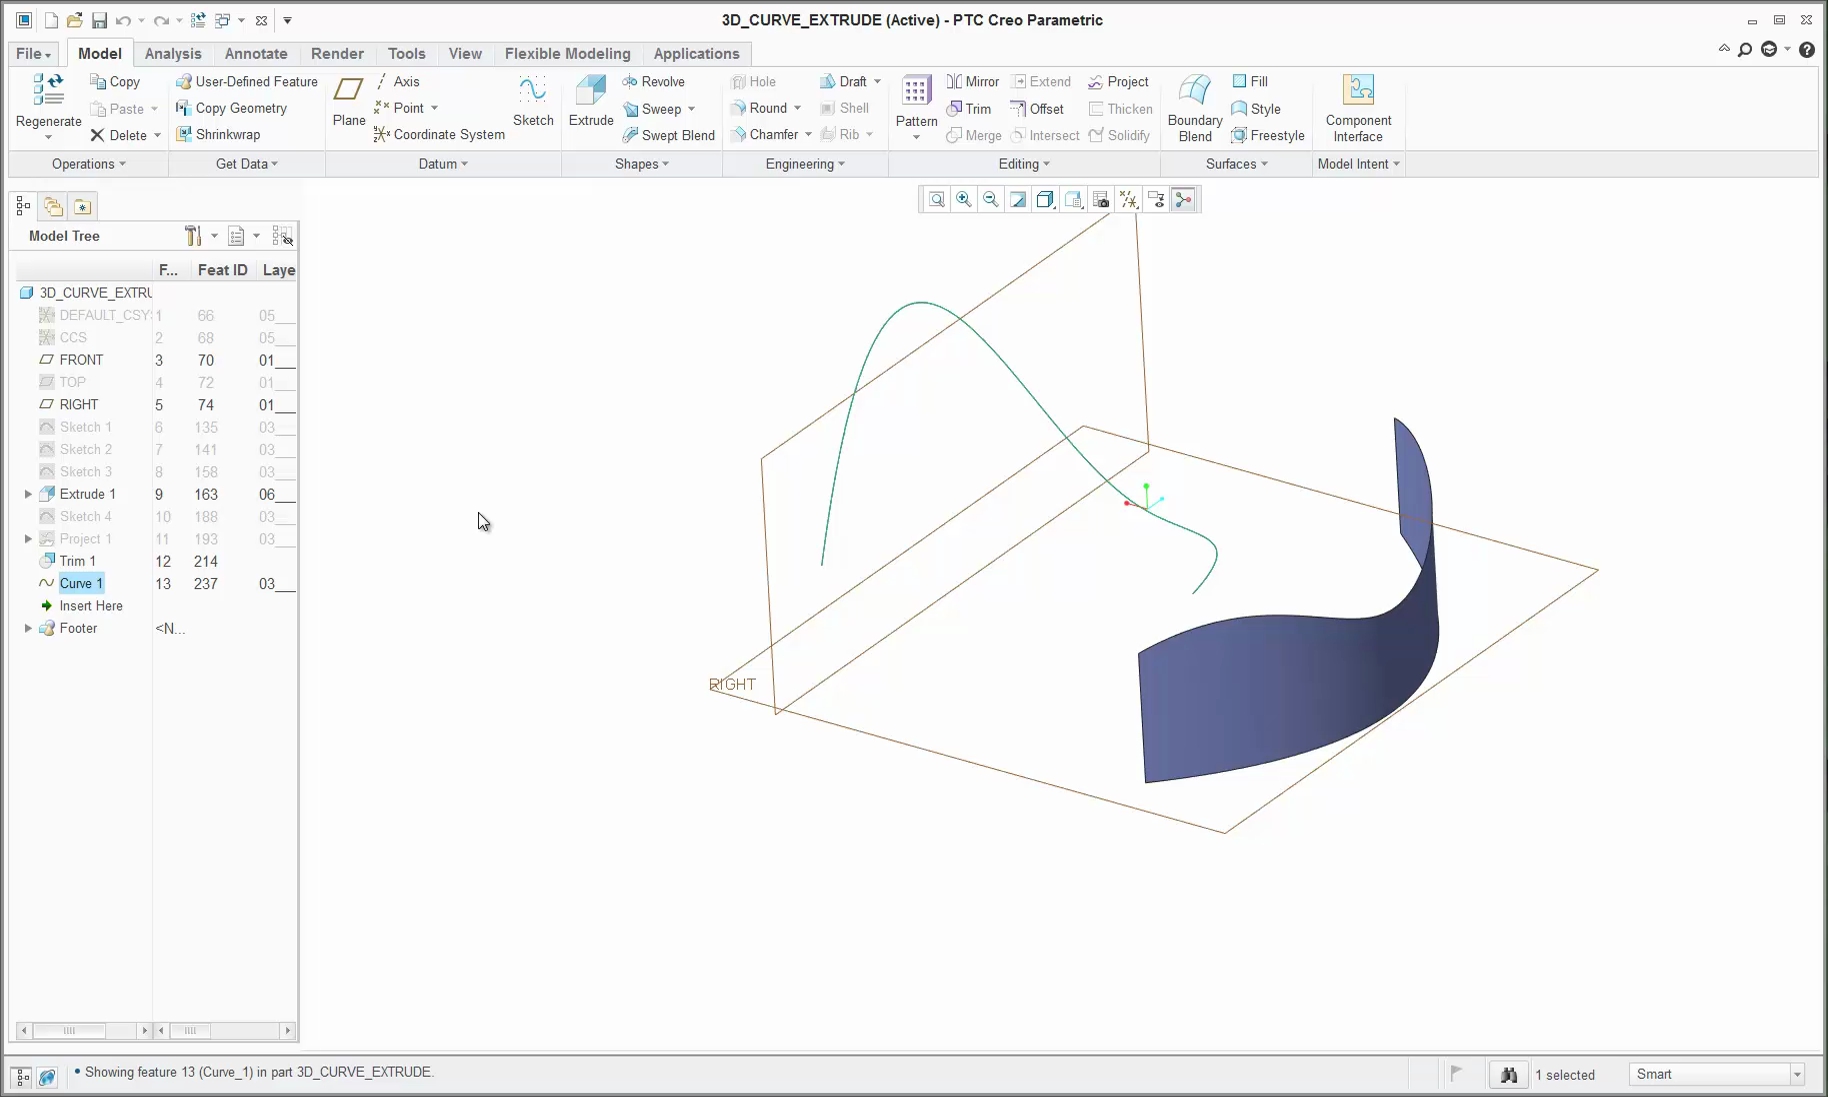Toggle the spin center display
The height and width of the screenshot is (1097, 1828).
tap(1183, 199)
